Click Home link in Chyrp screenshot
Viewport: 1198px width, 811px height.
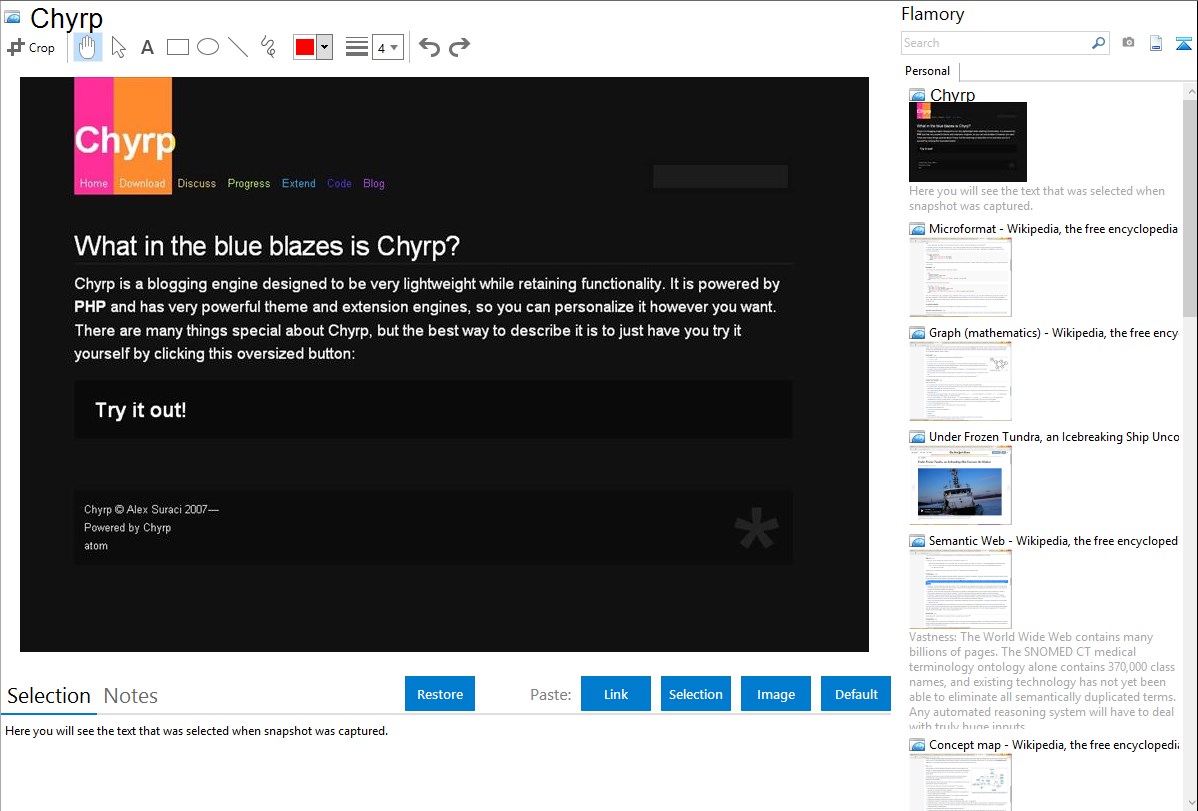coord(93,183)
